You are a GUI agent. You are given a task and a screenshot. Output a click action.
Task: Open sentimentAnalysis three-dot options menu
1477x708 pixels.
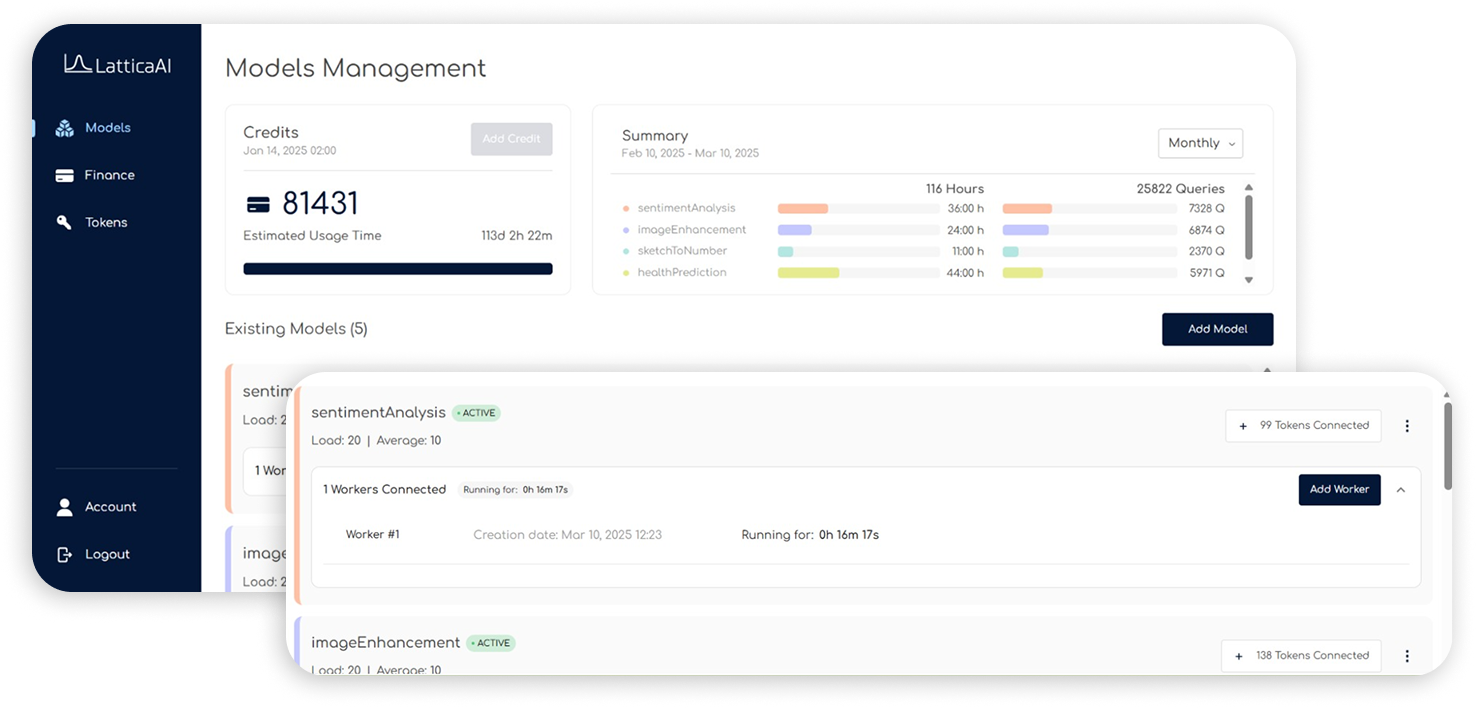click(x=1407, y=426)
